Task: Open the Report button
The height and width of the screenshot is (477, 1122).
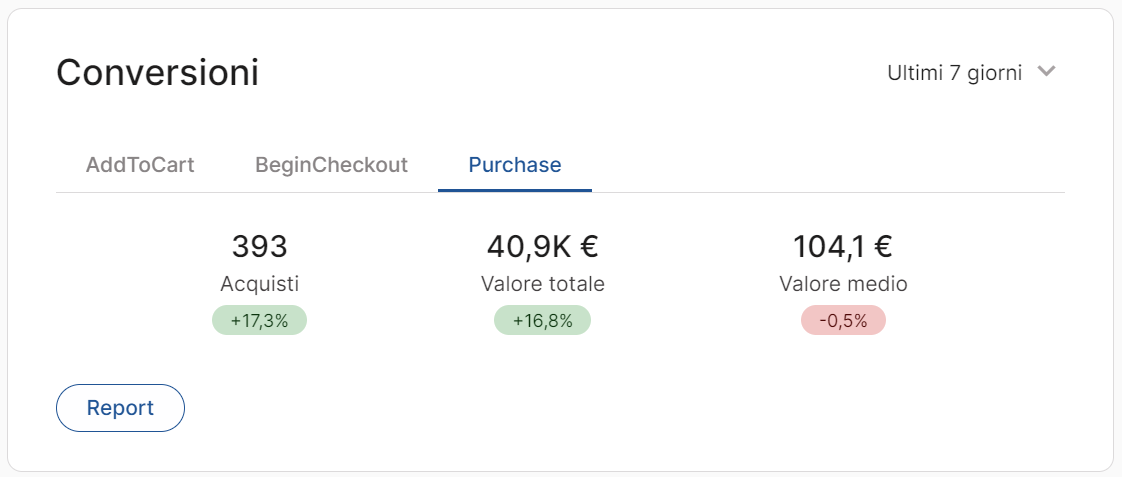Action: 120,408
